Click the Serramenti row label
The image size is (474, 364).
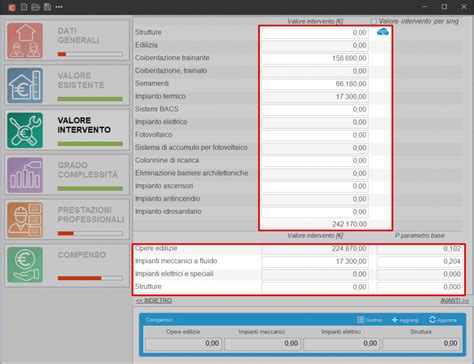tap(152, 83)
